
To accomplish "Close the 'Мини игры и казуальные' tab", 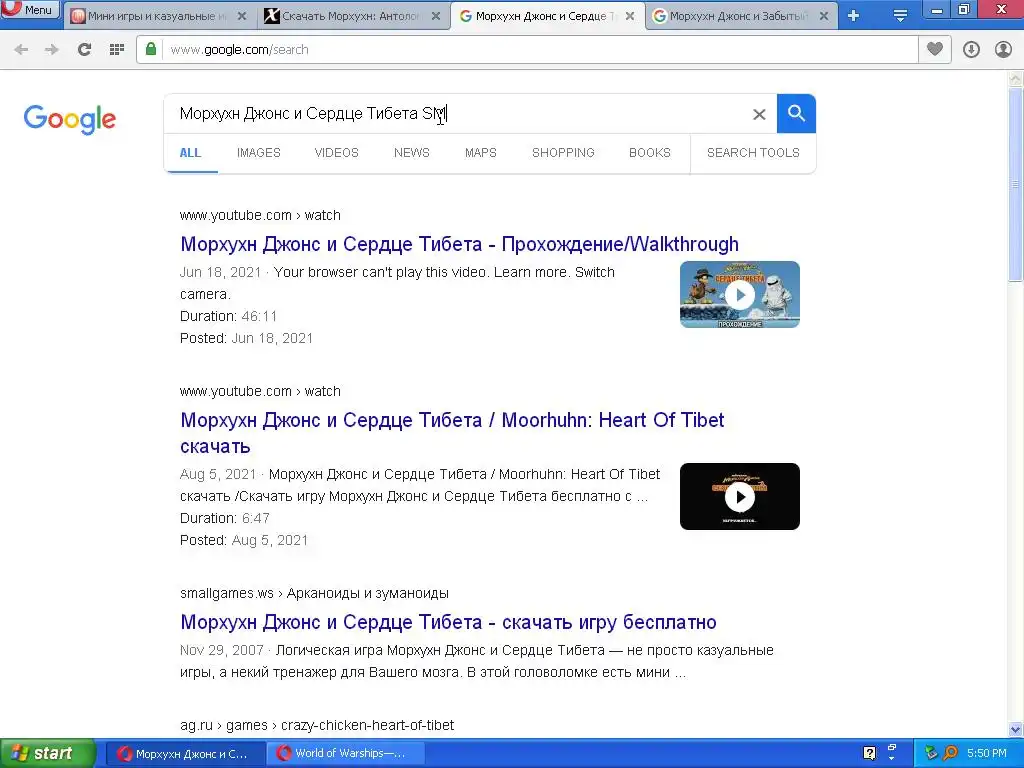I will click(x=242, y=16).
